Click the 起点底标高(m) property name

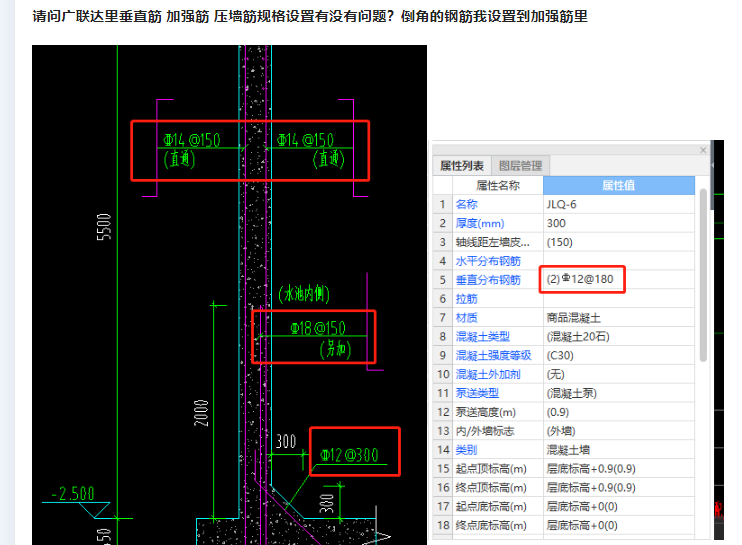(491, 507)
